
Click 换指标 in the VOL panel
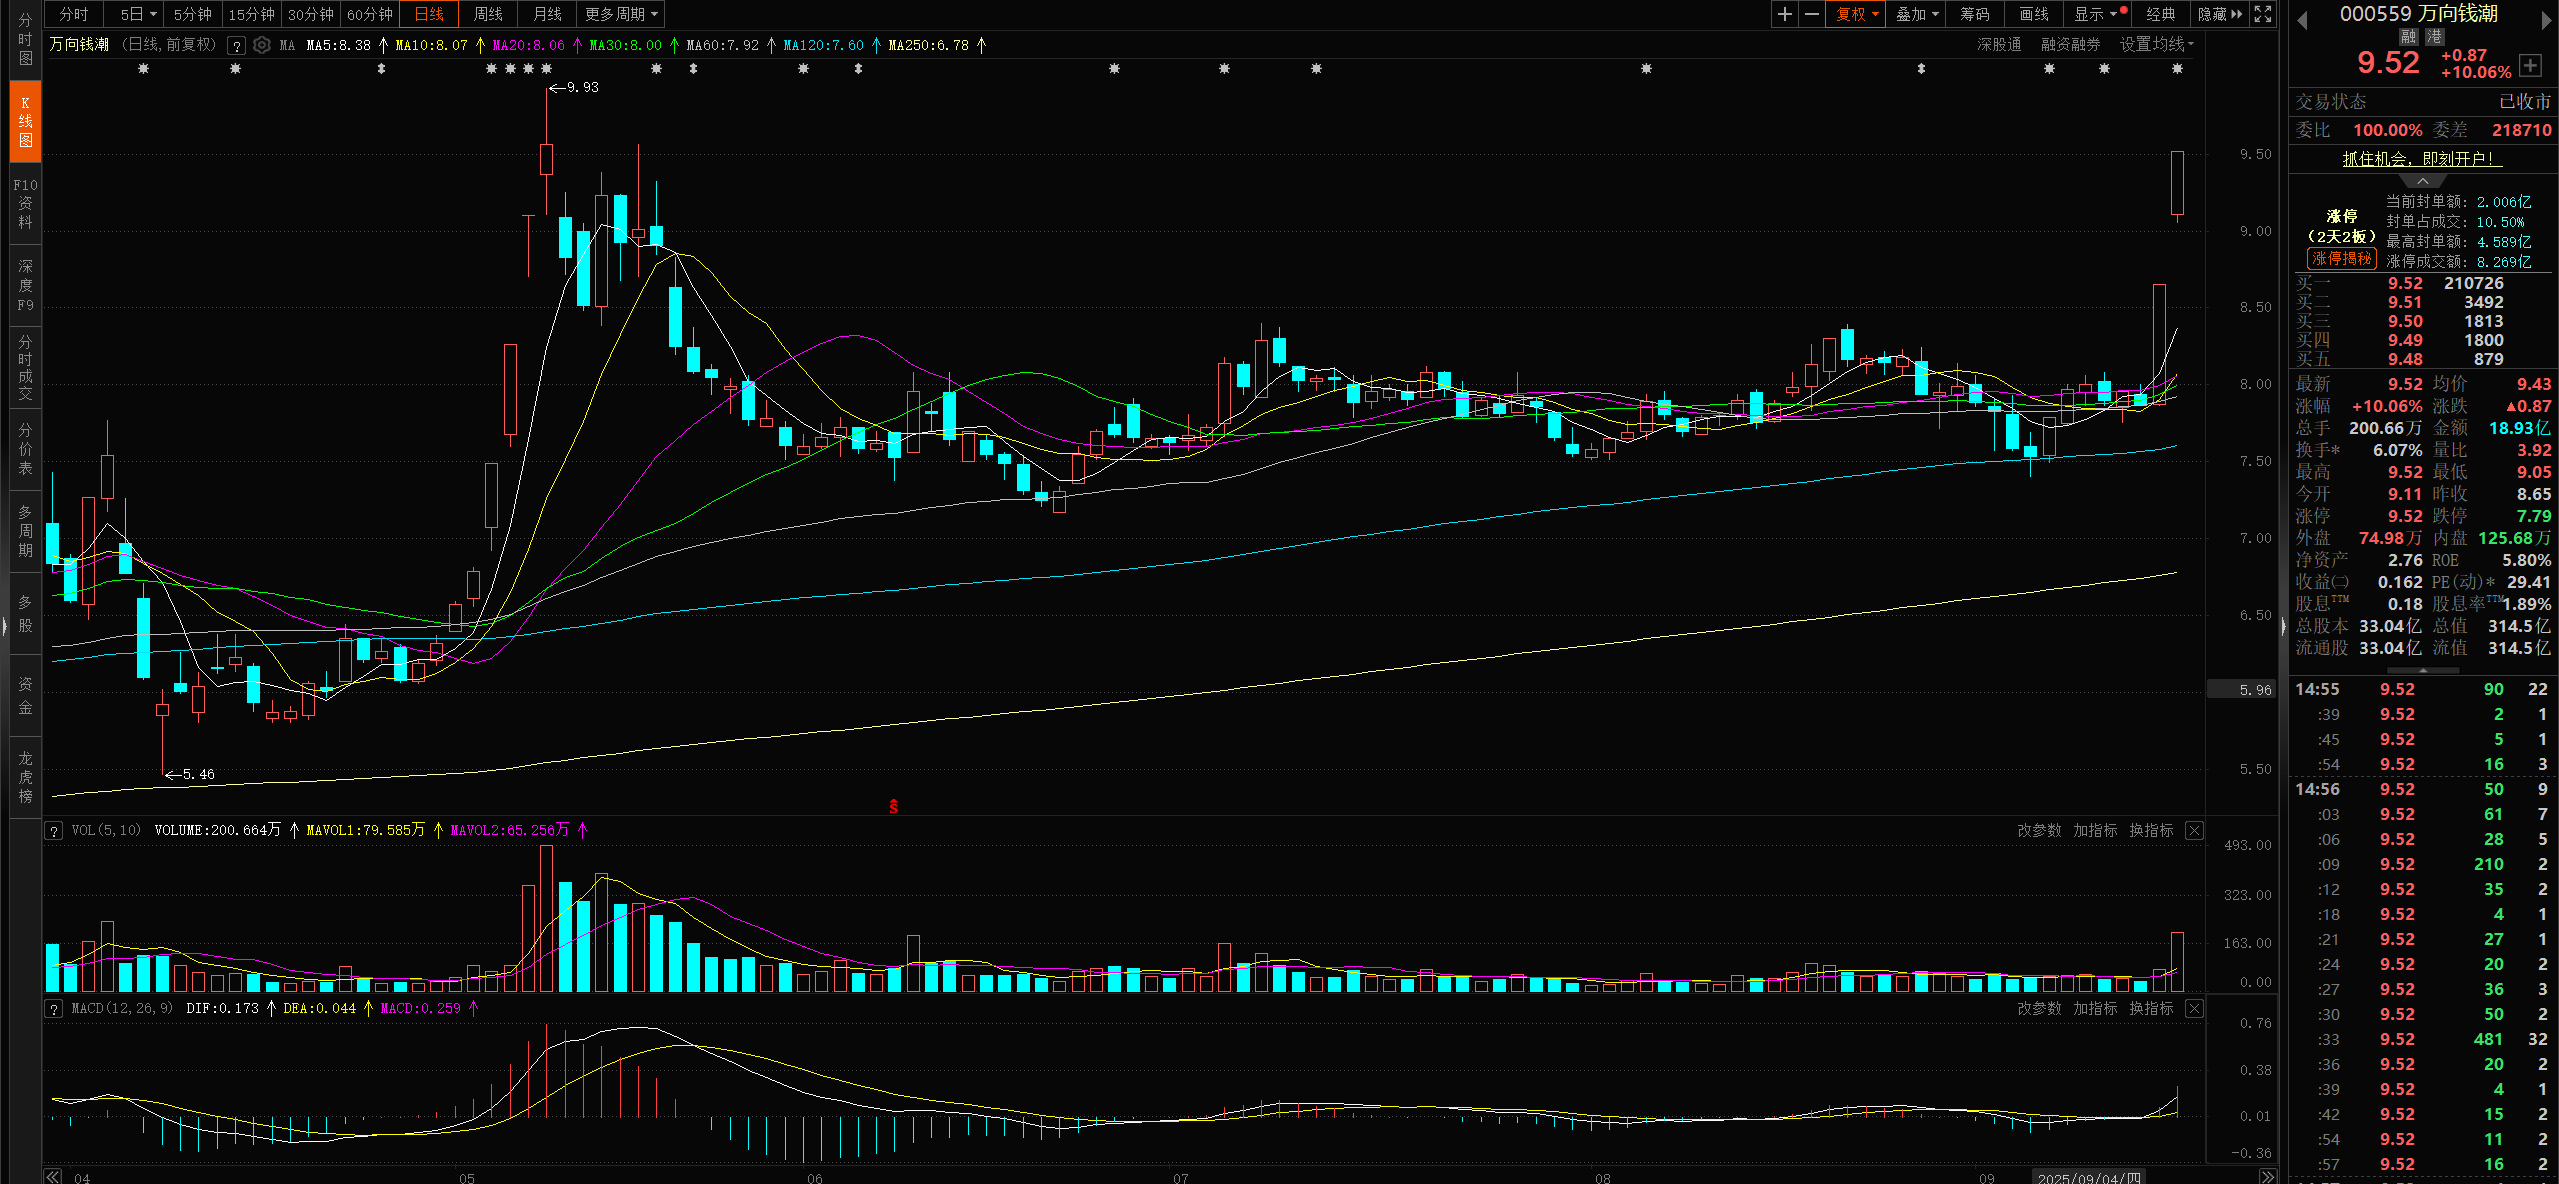(2151, 831)
